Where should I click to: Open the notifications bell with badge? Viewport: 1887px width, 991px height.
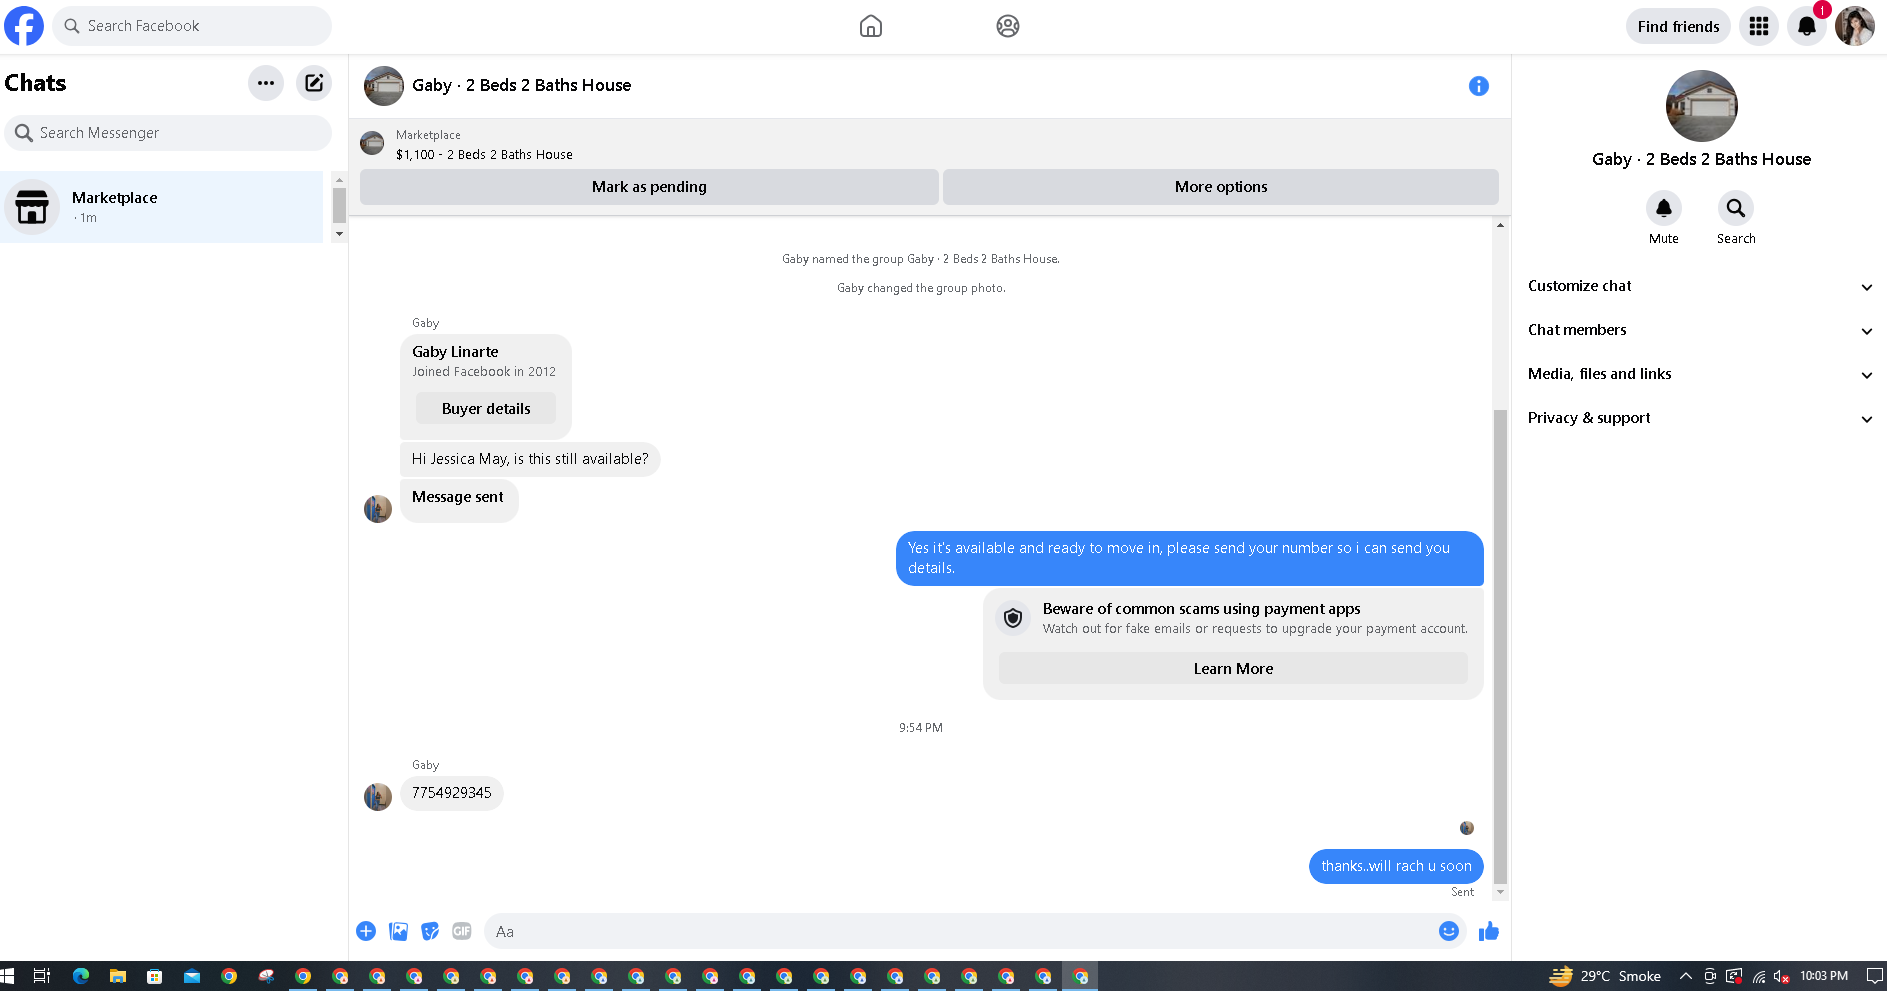click(1807, 26)
